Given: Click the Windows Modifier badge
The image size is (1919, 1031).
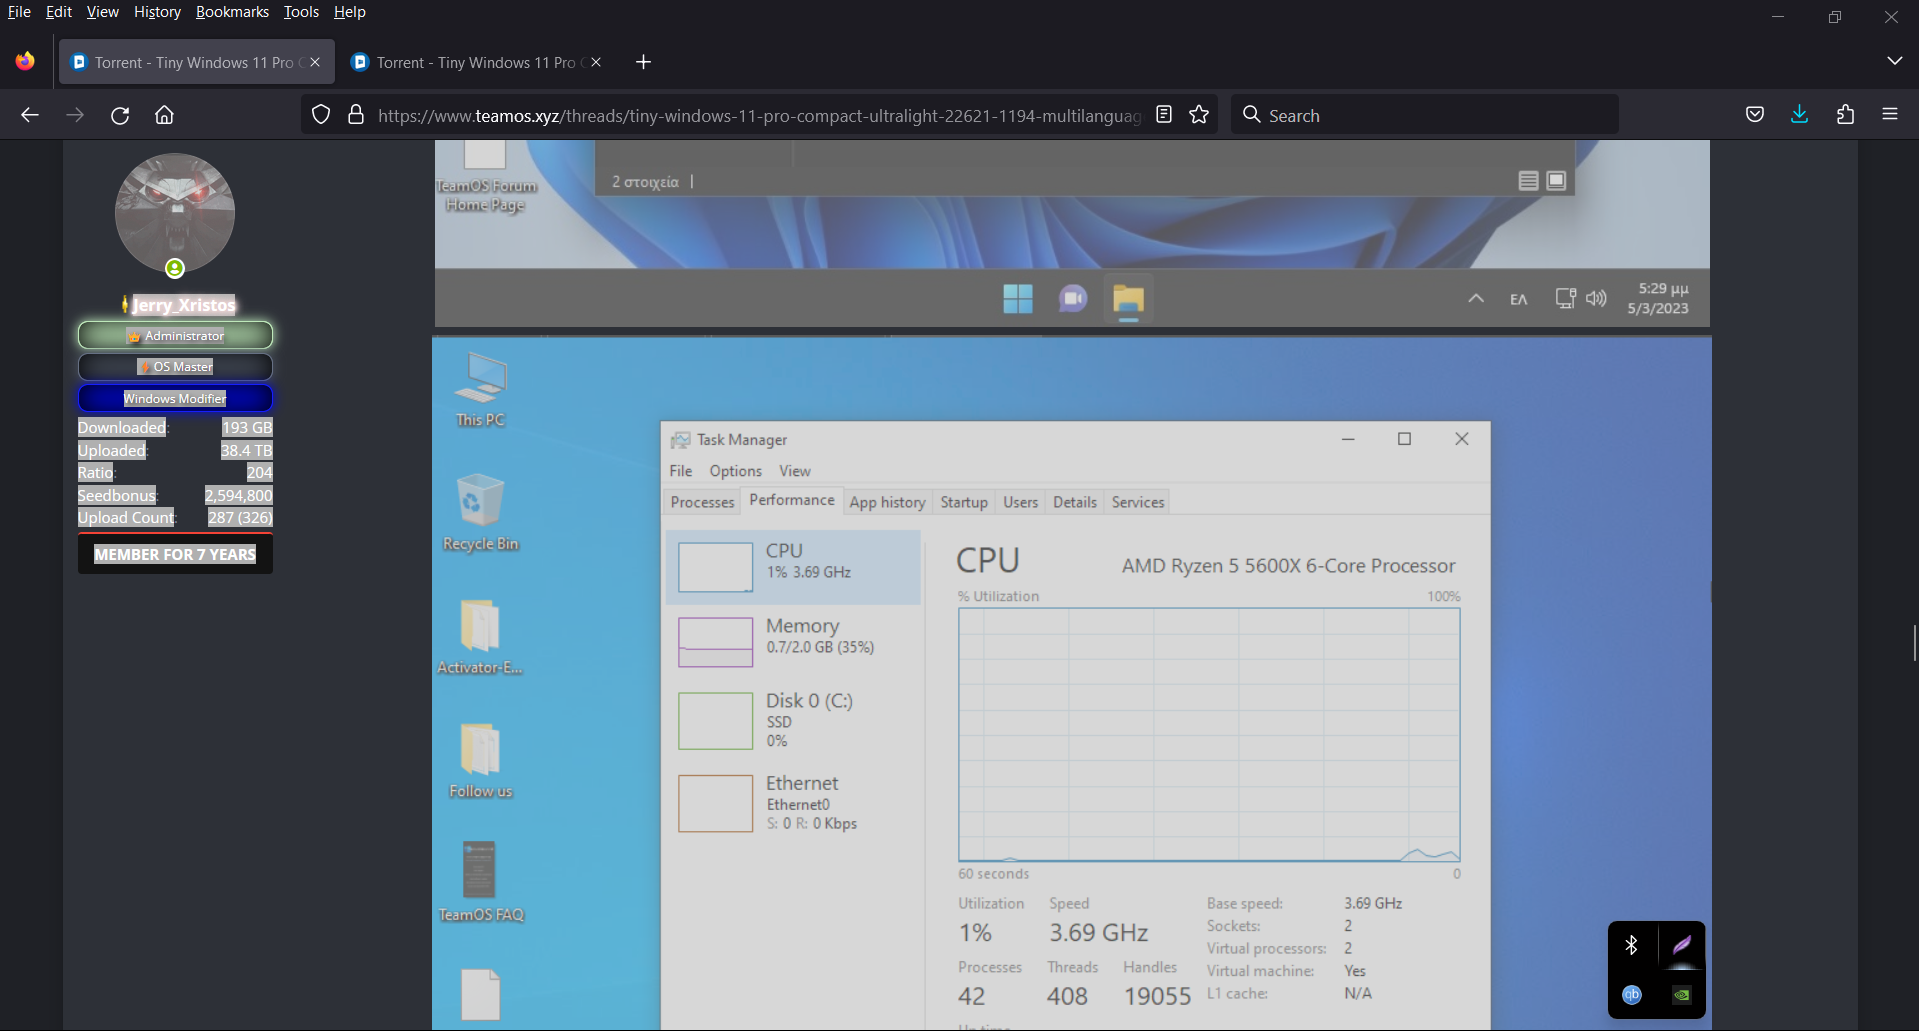Looking at the screenshot, I should [175, 398].
